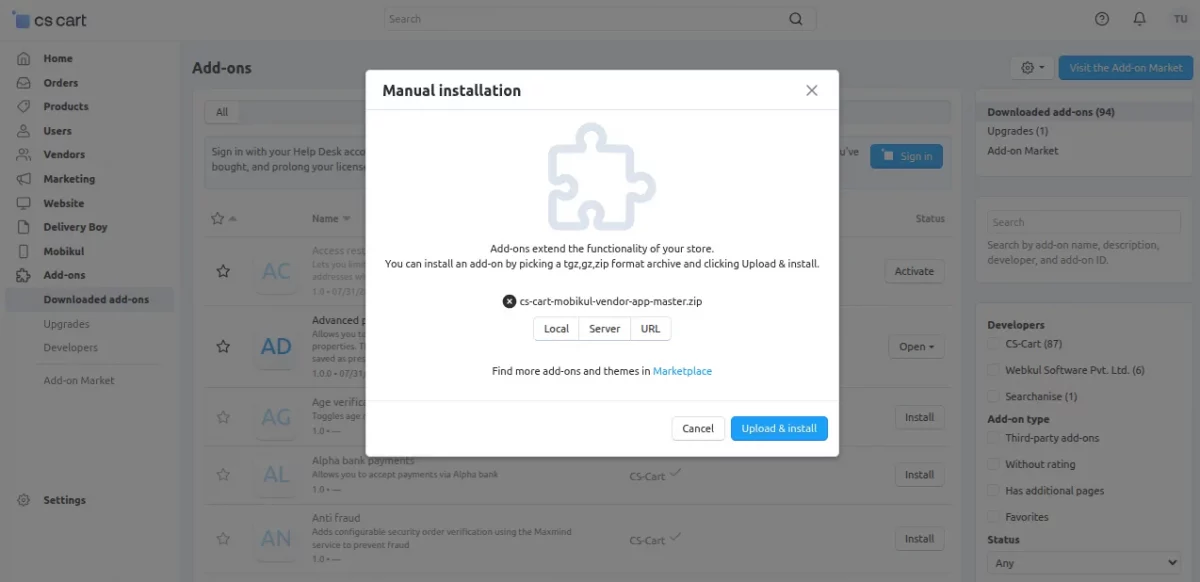Select the Server upload option
Viewport: 1200px width, 582px height.
coord(604,329)
